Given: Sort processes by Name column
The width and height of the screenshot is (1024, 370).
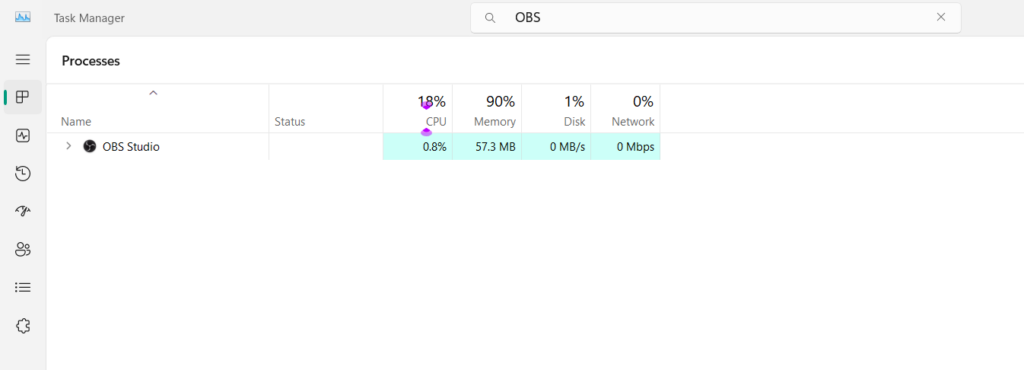Looking at the screenshot, I should coord(76,121).
